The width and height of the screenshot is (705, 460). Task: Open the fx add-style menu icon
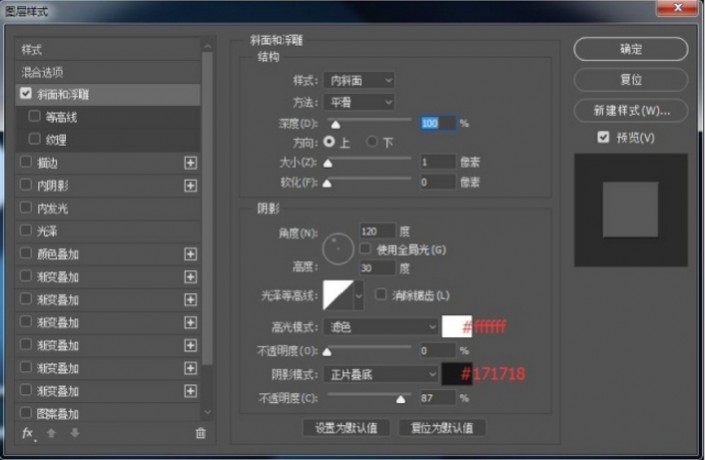[x=28, y=433]
